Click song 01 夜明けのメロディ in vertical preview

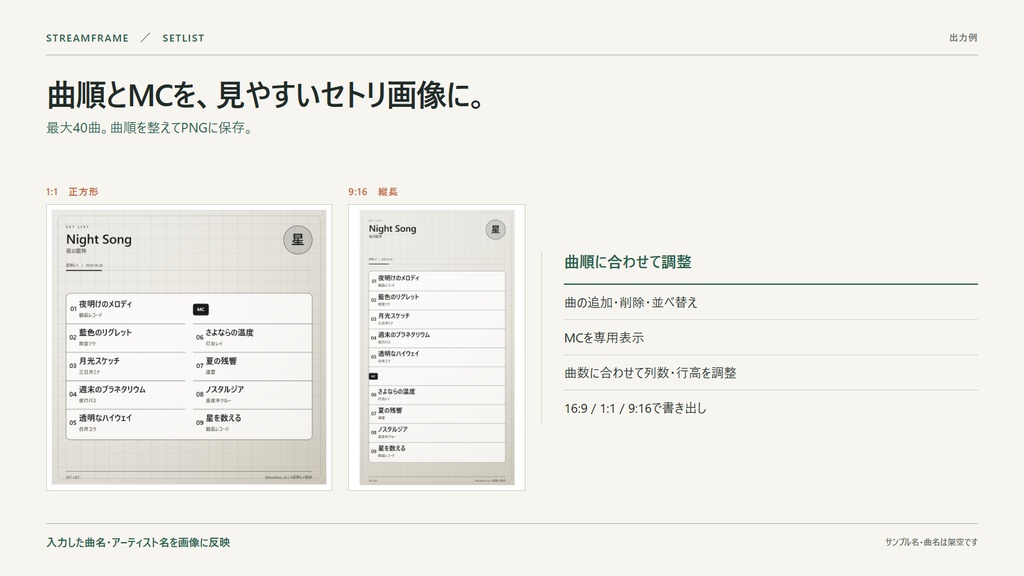[437, 281]
